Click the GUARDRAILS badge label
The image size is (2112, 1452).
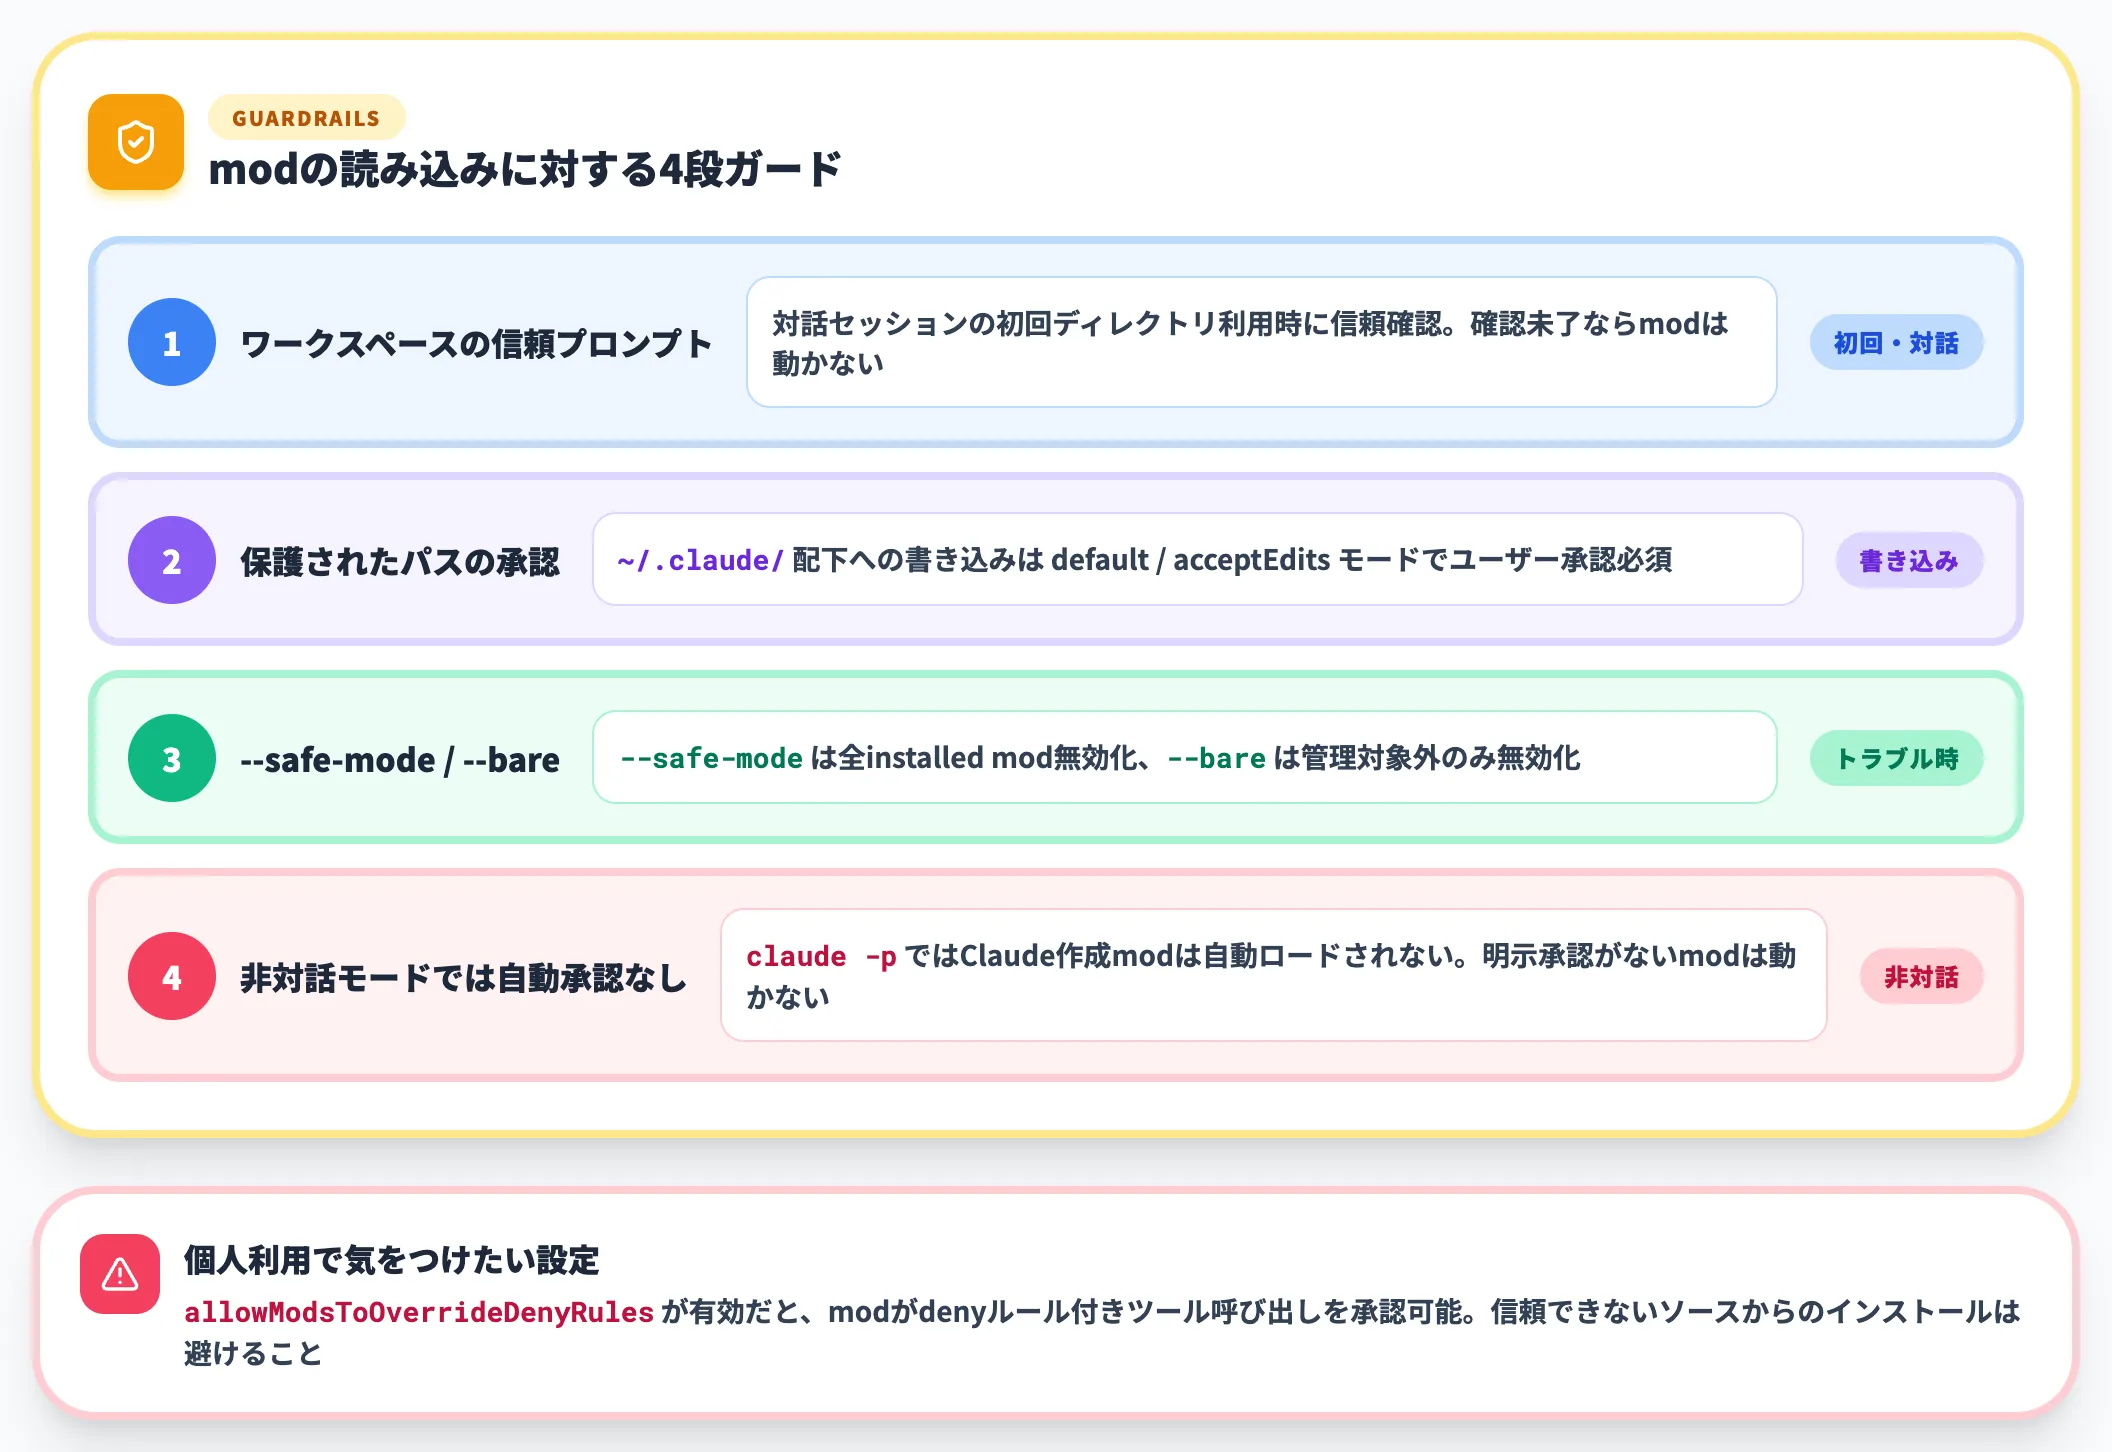(306, 118)
